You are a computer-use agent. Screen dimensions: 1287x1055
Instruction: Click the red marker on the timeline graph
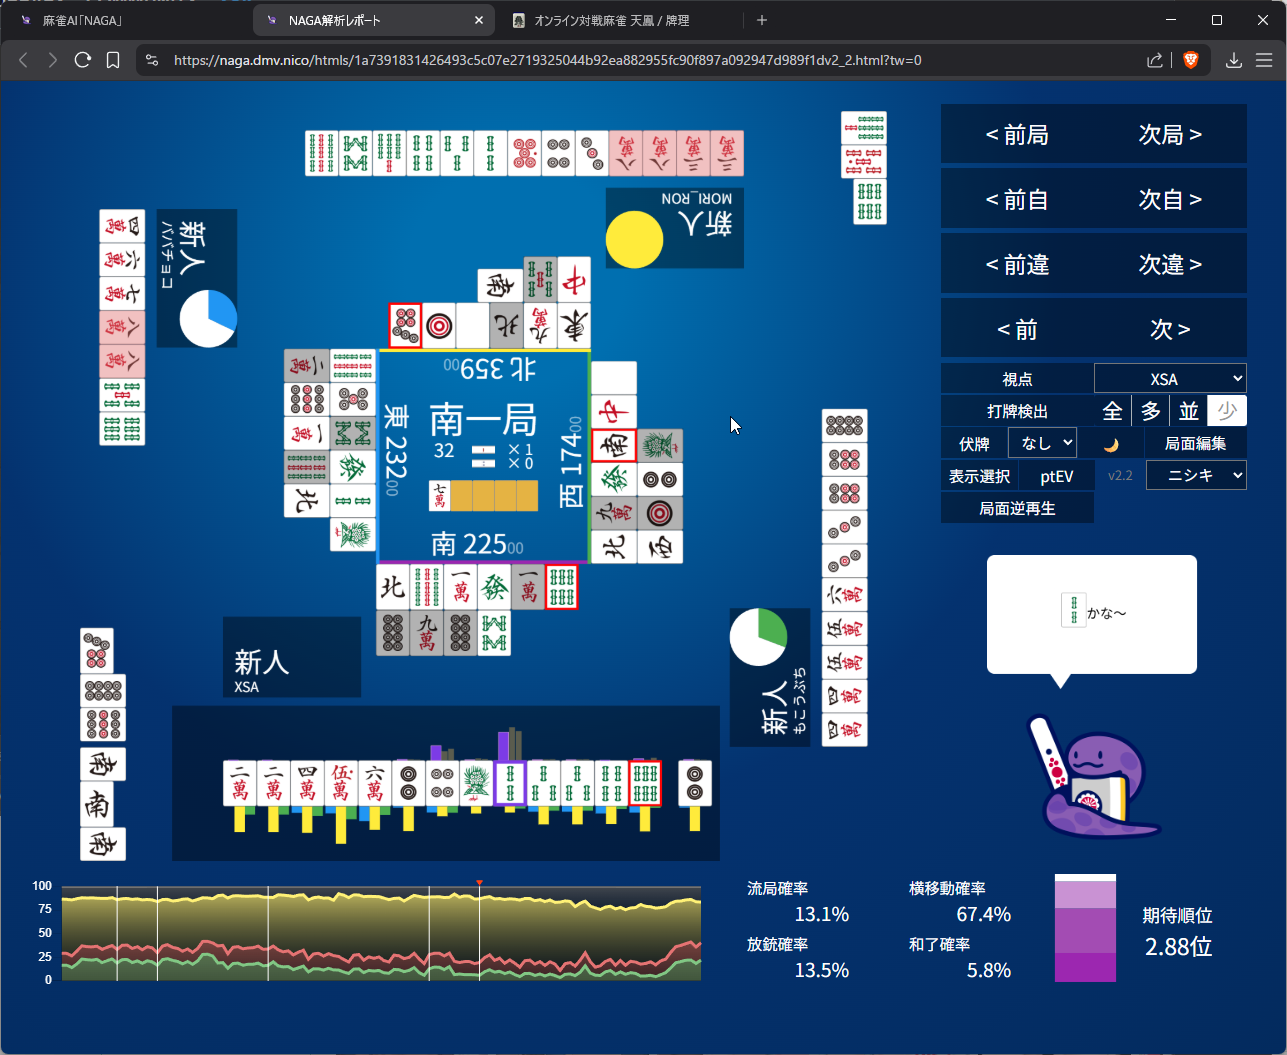pos(480,882)
